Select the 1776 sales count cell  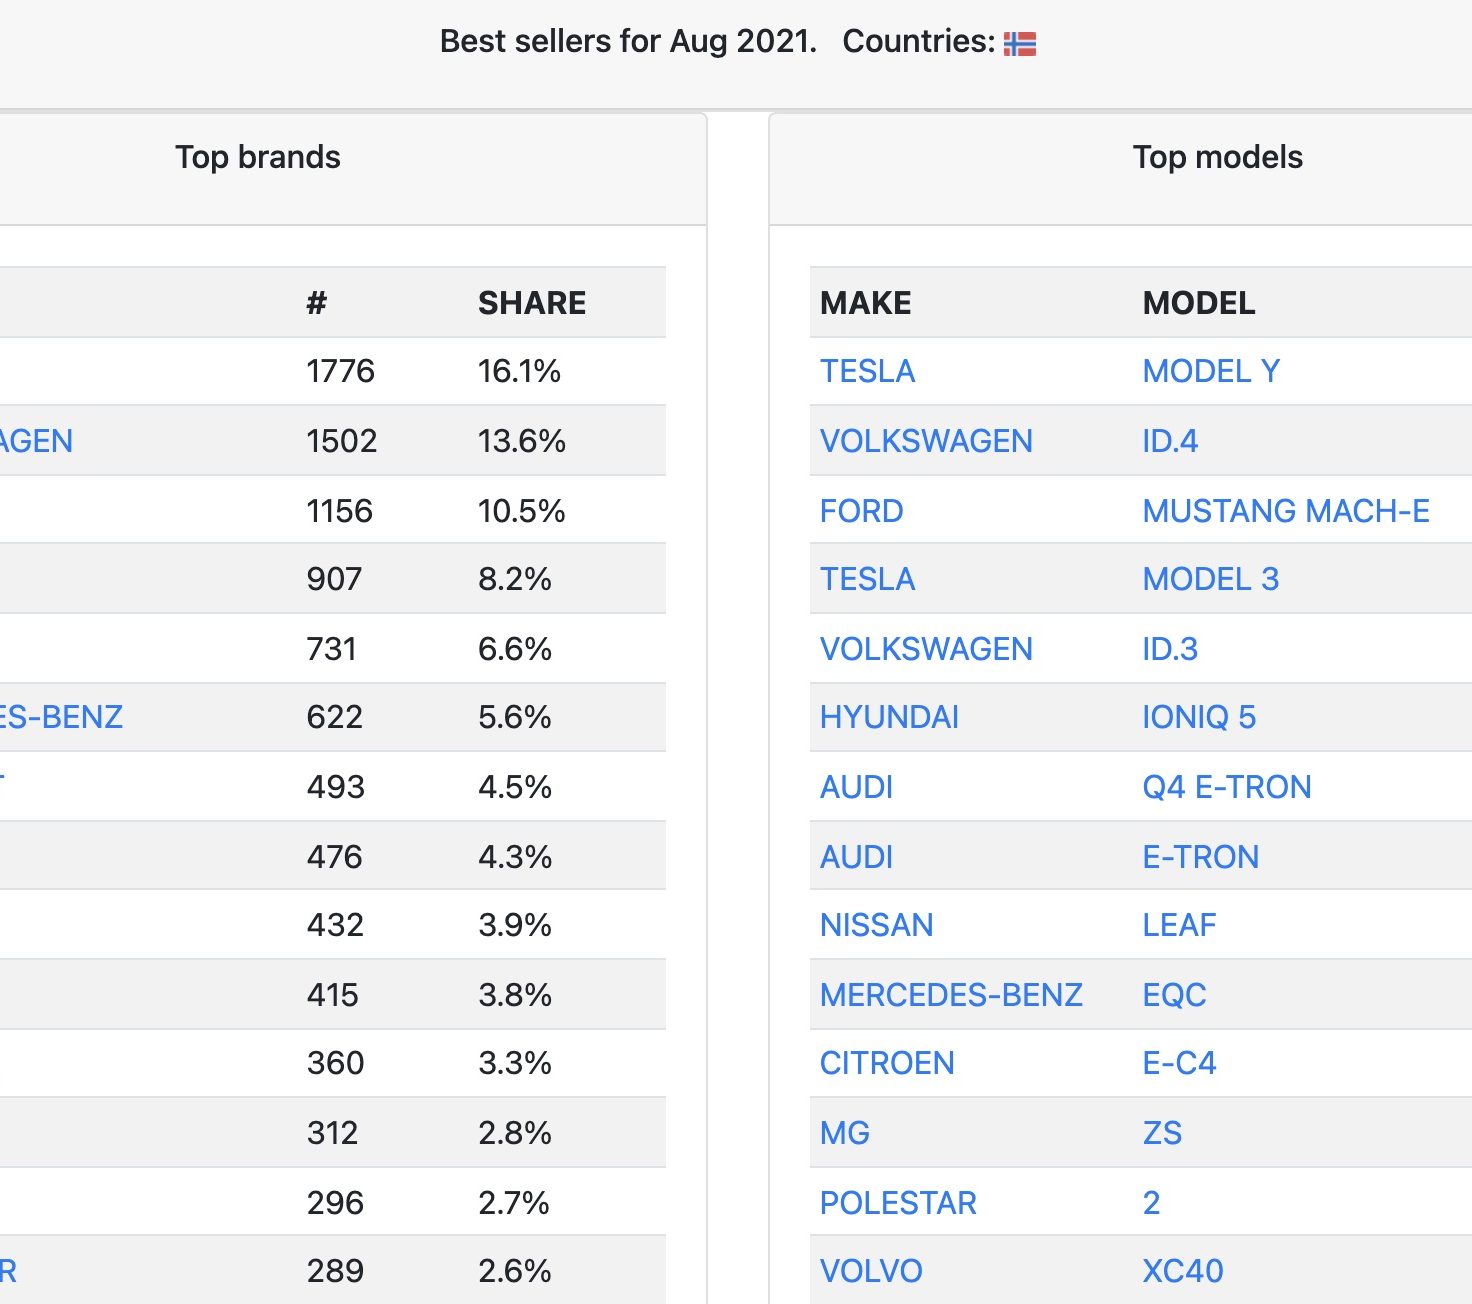coord(340,371)
